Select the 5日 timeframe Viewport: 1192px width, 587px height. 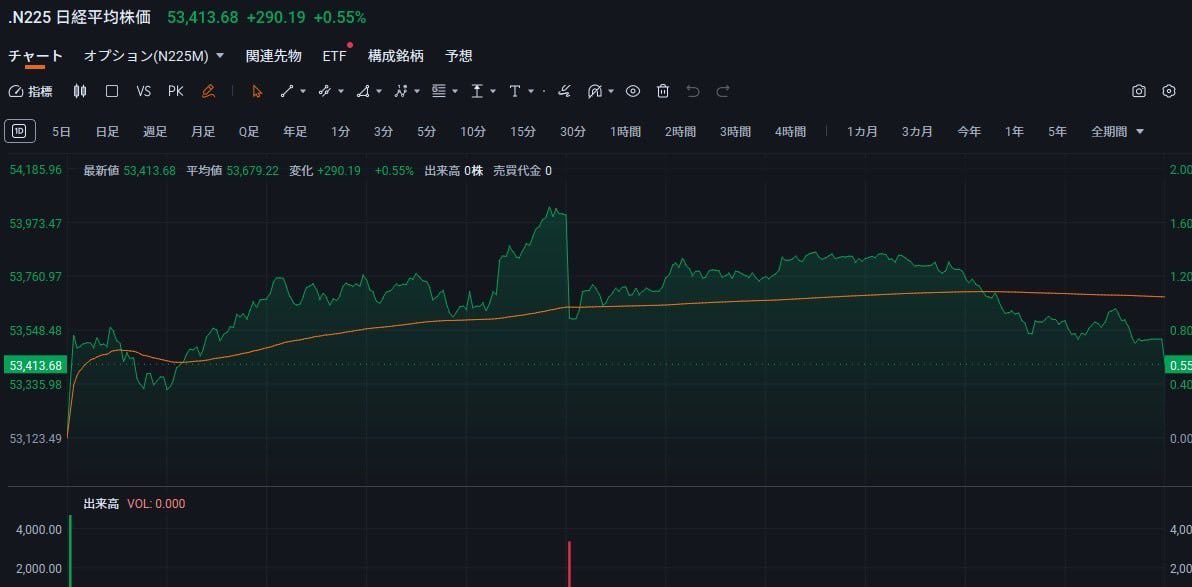[x=62, y=132]
